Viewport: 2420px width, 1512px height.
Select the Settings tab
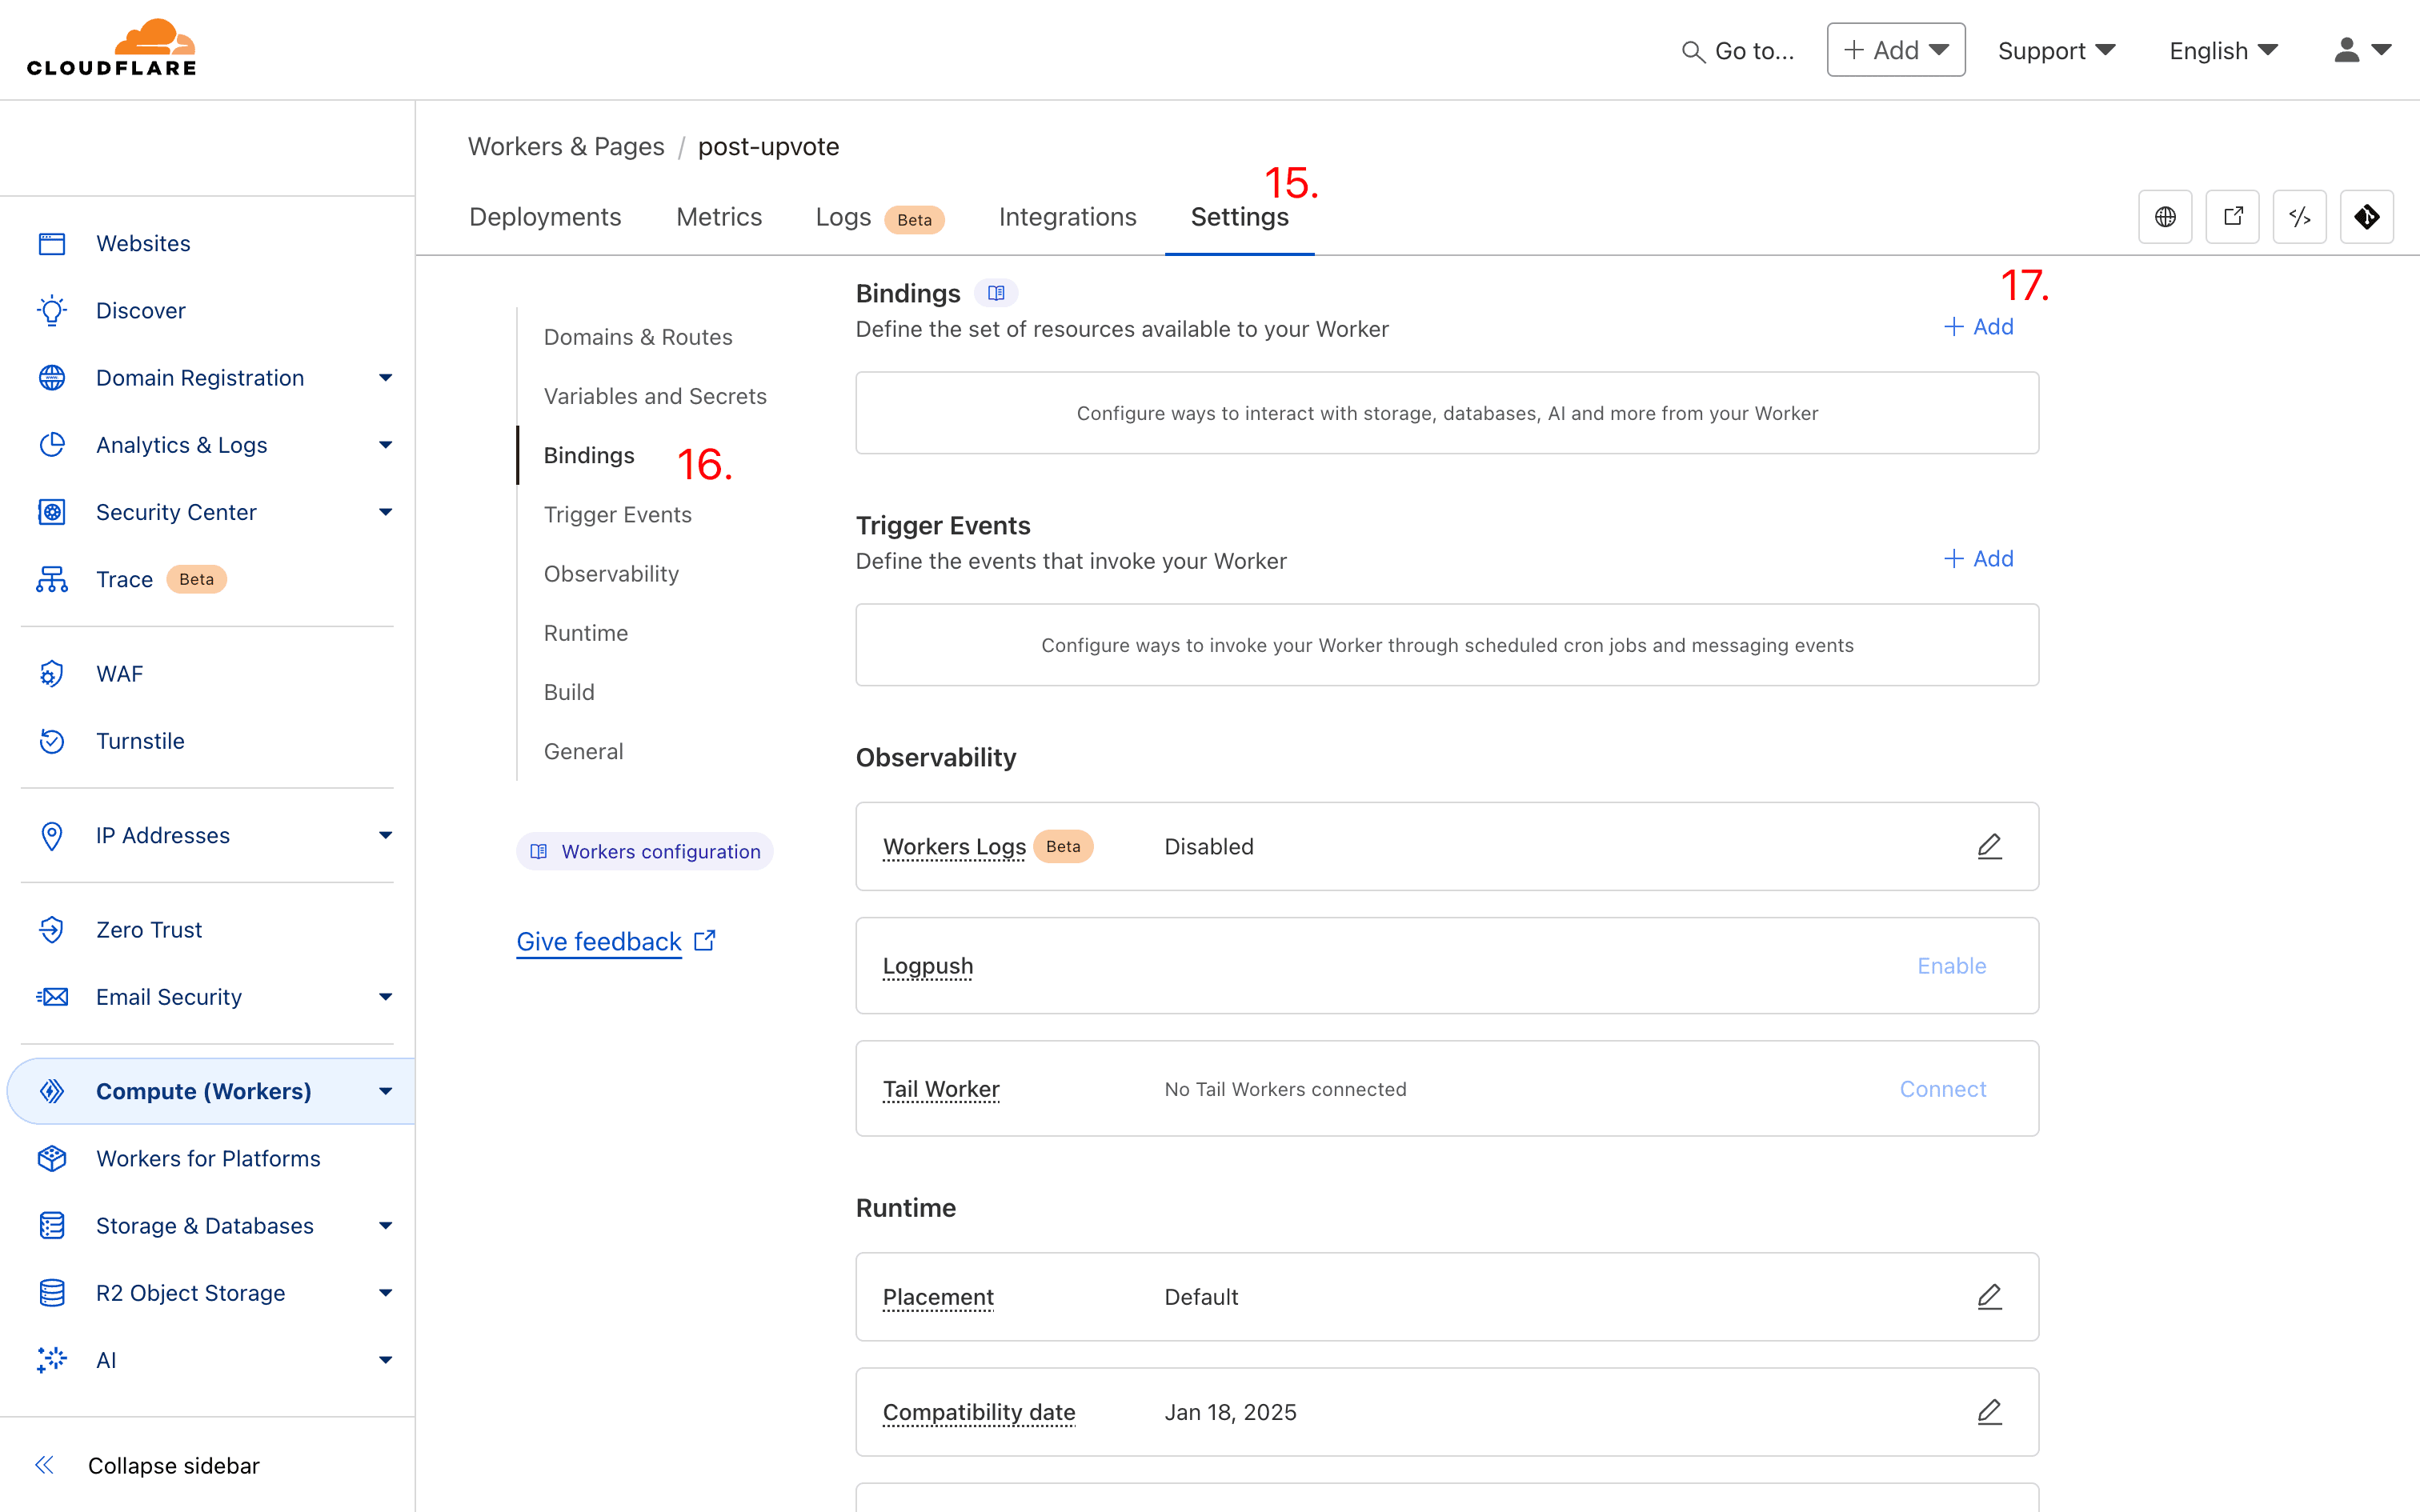click(1239, 217)
